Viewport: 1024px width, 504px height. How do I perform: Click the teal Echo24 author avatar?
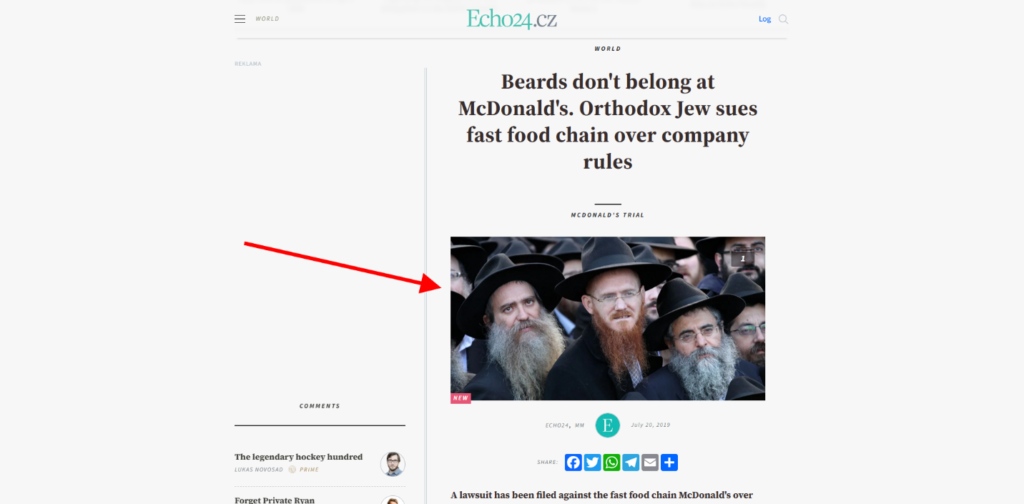click(x=607, y=426)
